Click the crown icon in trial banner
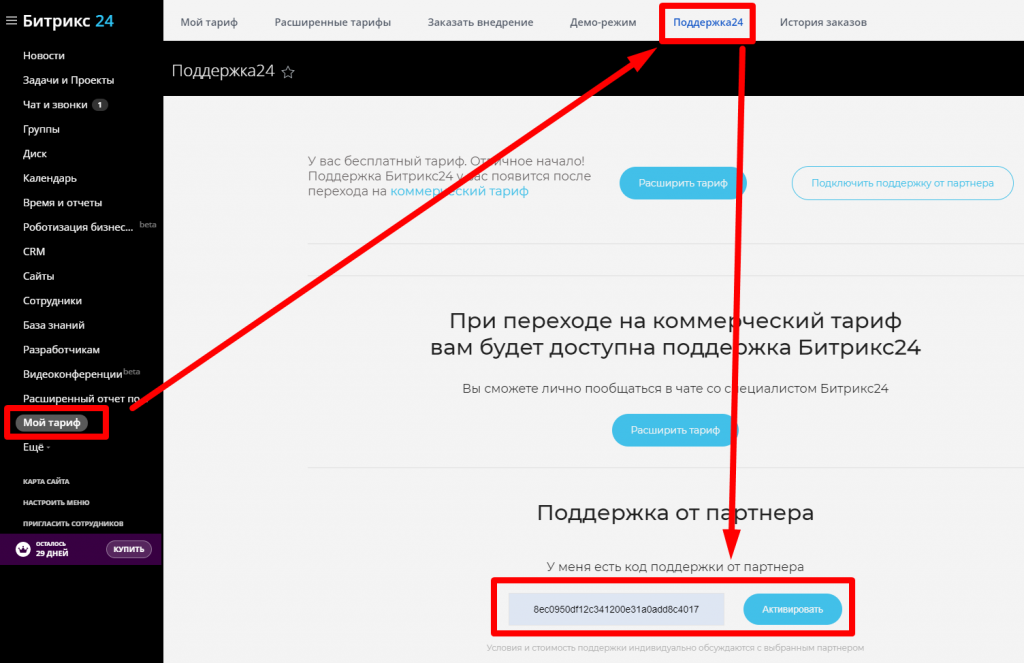Viewport: 1024px width, 663px height. pos(23,548)
